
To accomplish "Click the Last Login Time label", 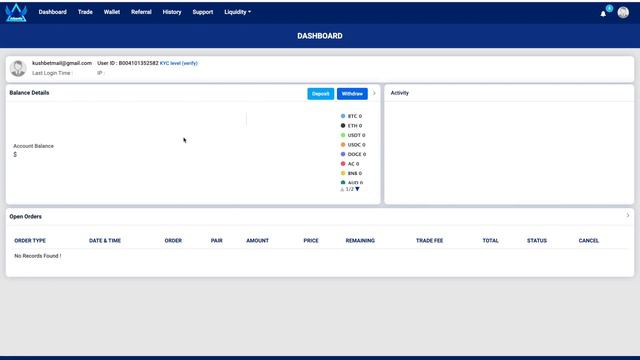I will (x=52, y=73).
